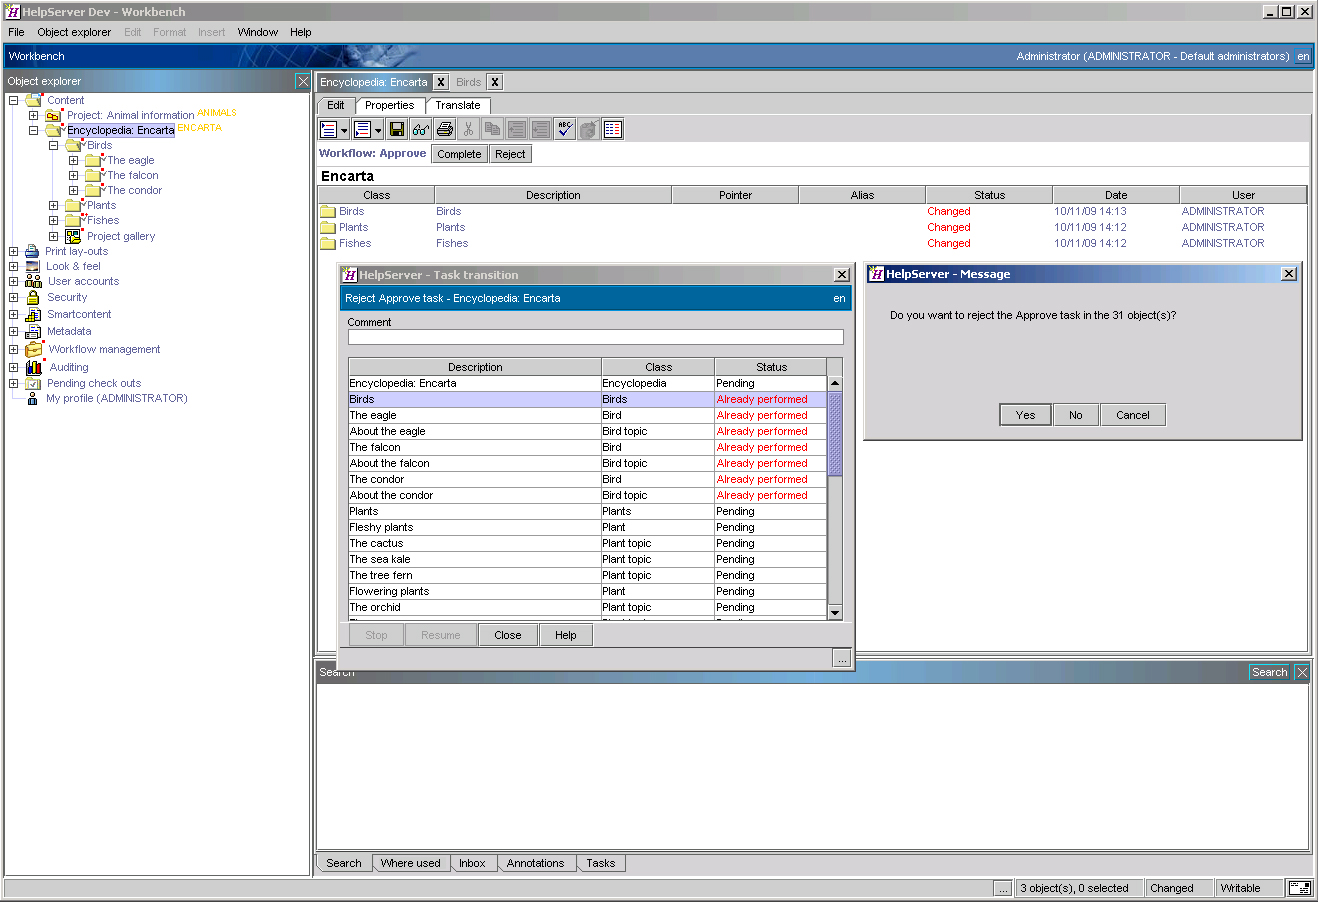
Task: Open the Window menu
Action: click(257, 32)
